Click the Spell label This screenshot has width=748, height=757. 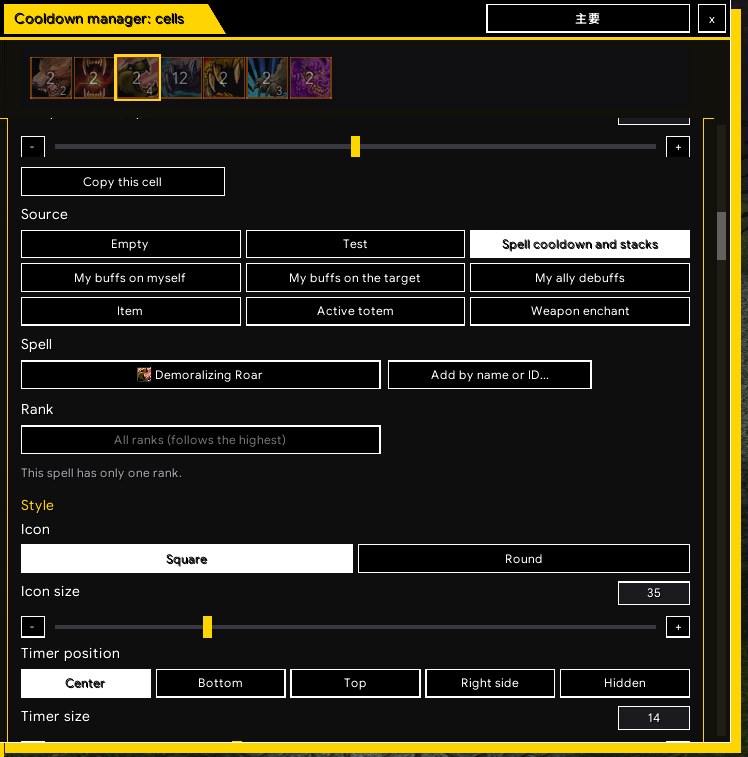36,344
